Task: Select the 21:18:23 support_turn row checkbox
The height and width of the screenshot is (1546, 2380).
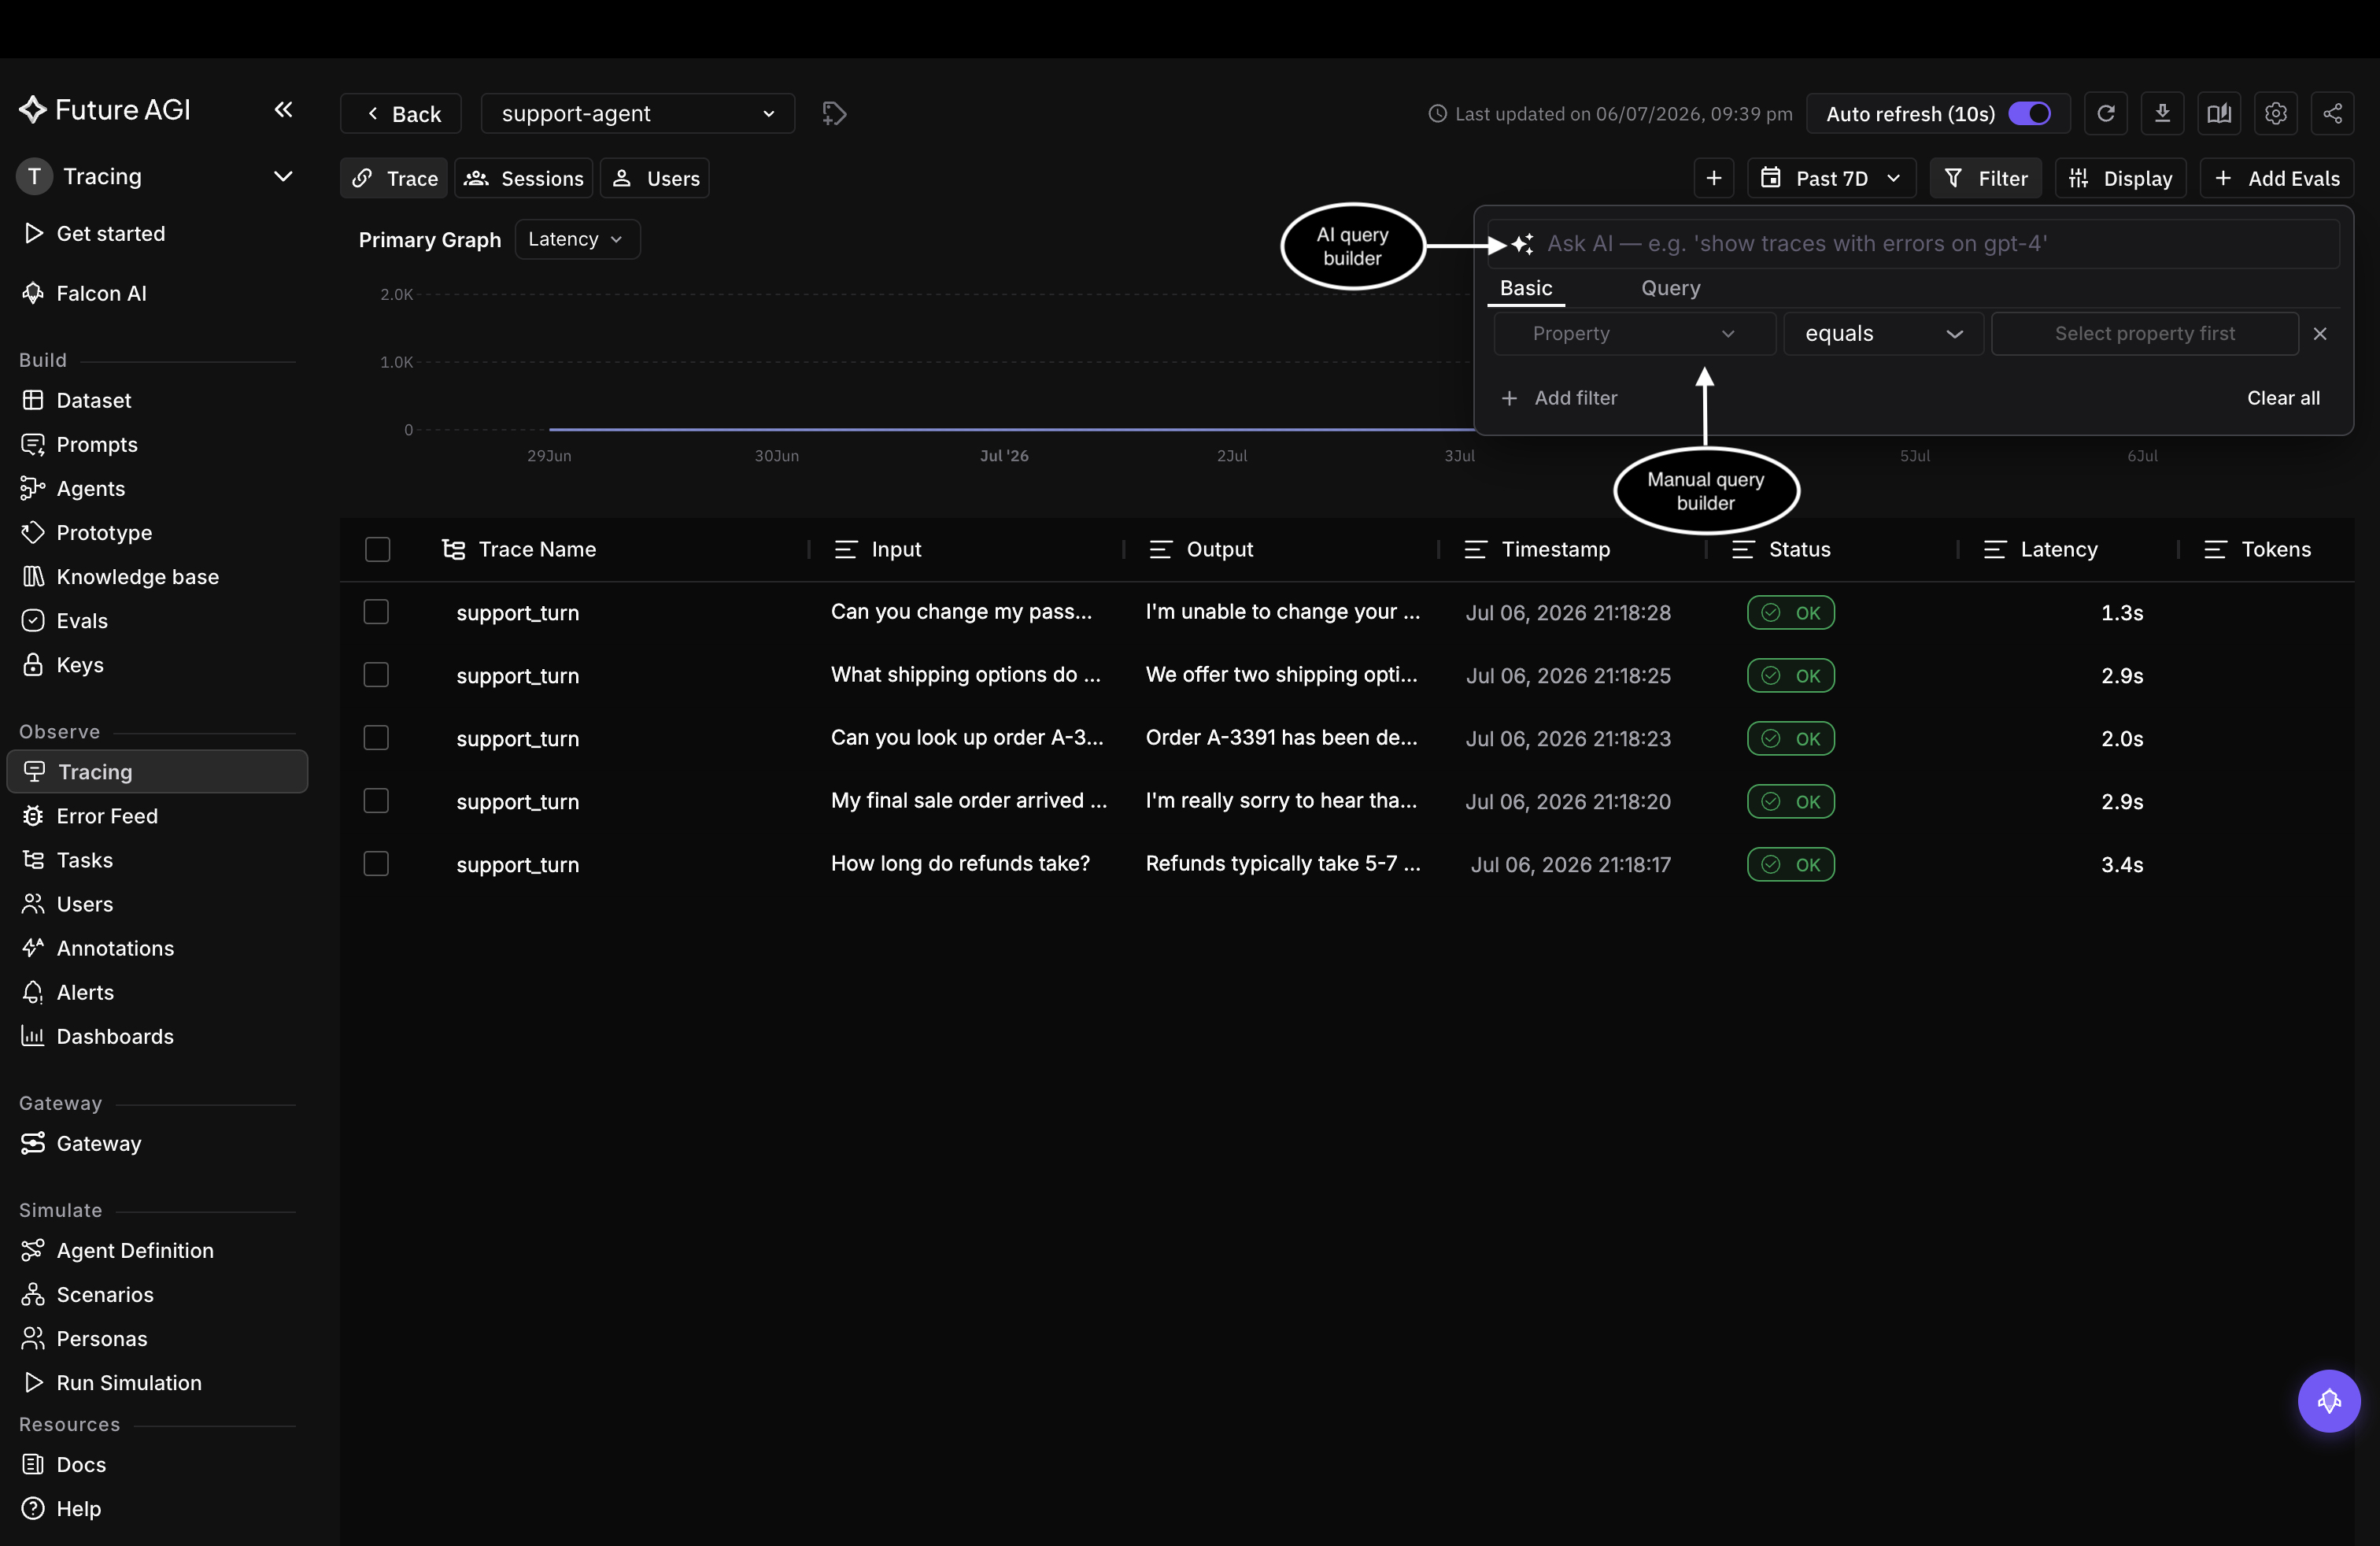Action: point(376,738)
